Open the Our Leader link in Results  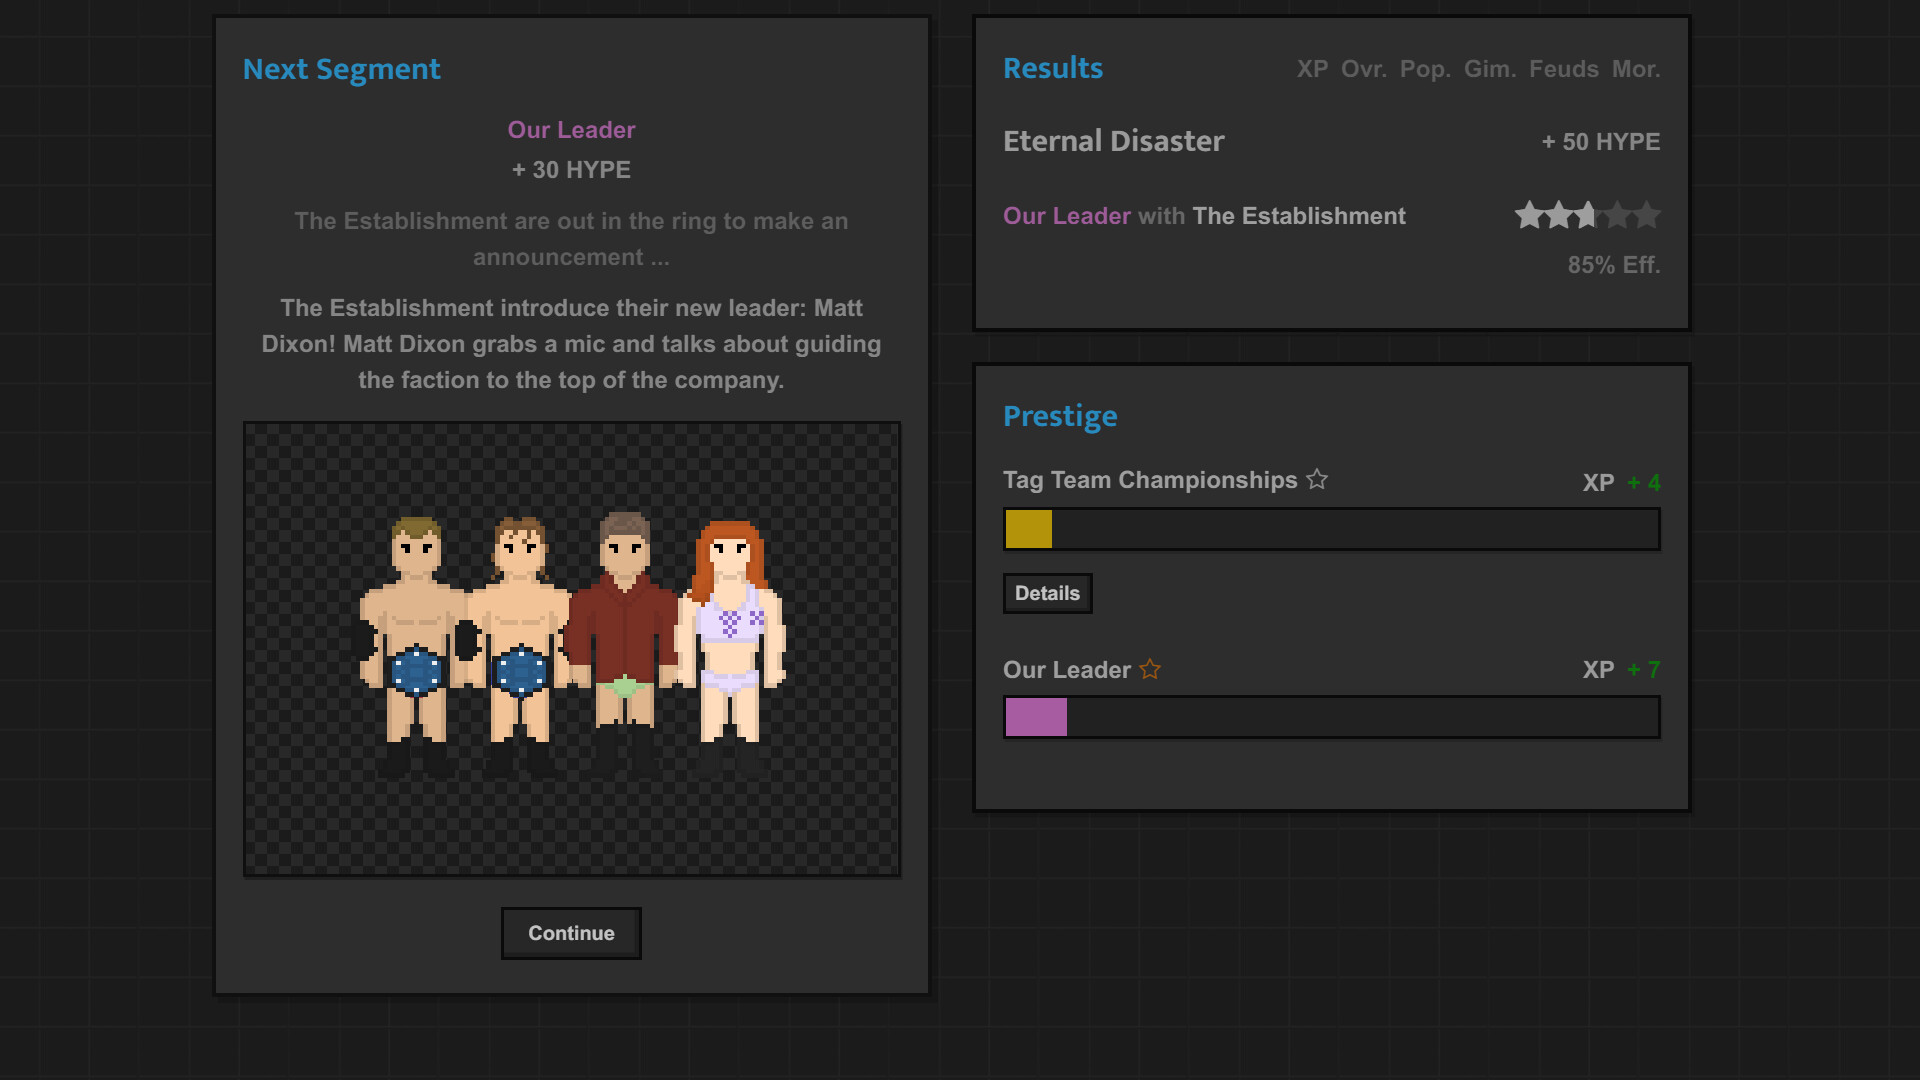click(x=1066, y=215)
